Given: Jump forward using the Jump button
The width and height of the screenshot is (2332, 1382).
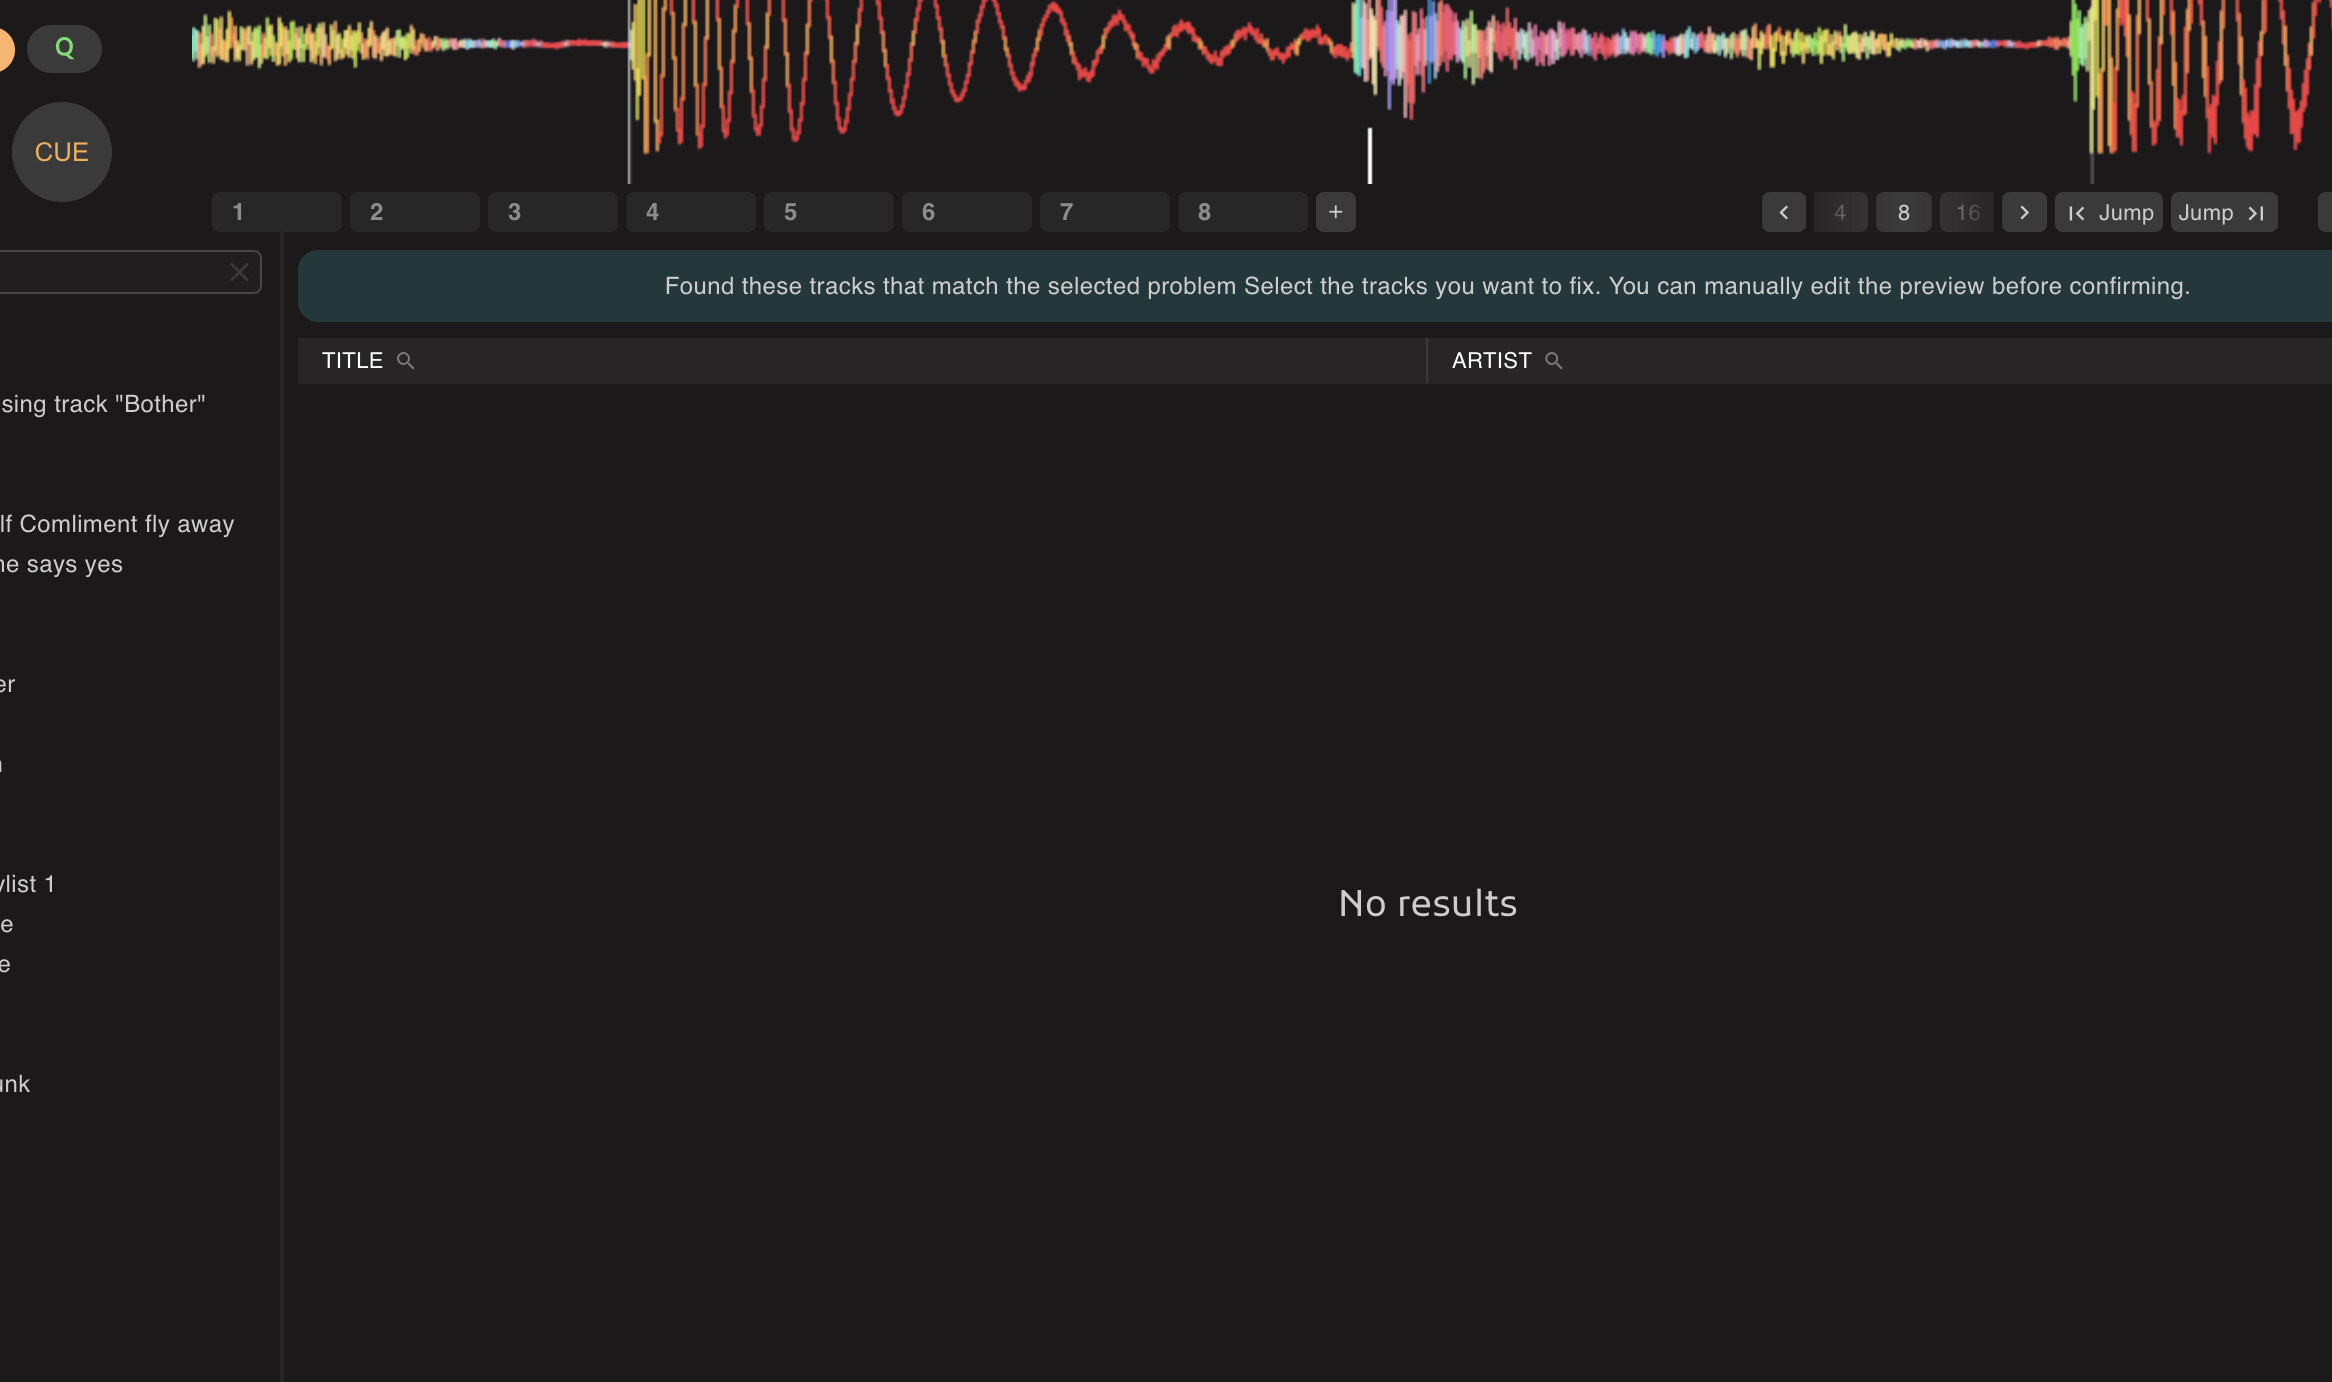Looking at the screenshot, I should coord(2223,212).
